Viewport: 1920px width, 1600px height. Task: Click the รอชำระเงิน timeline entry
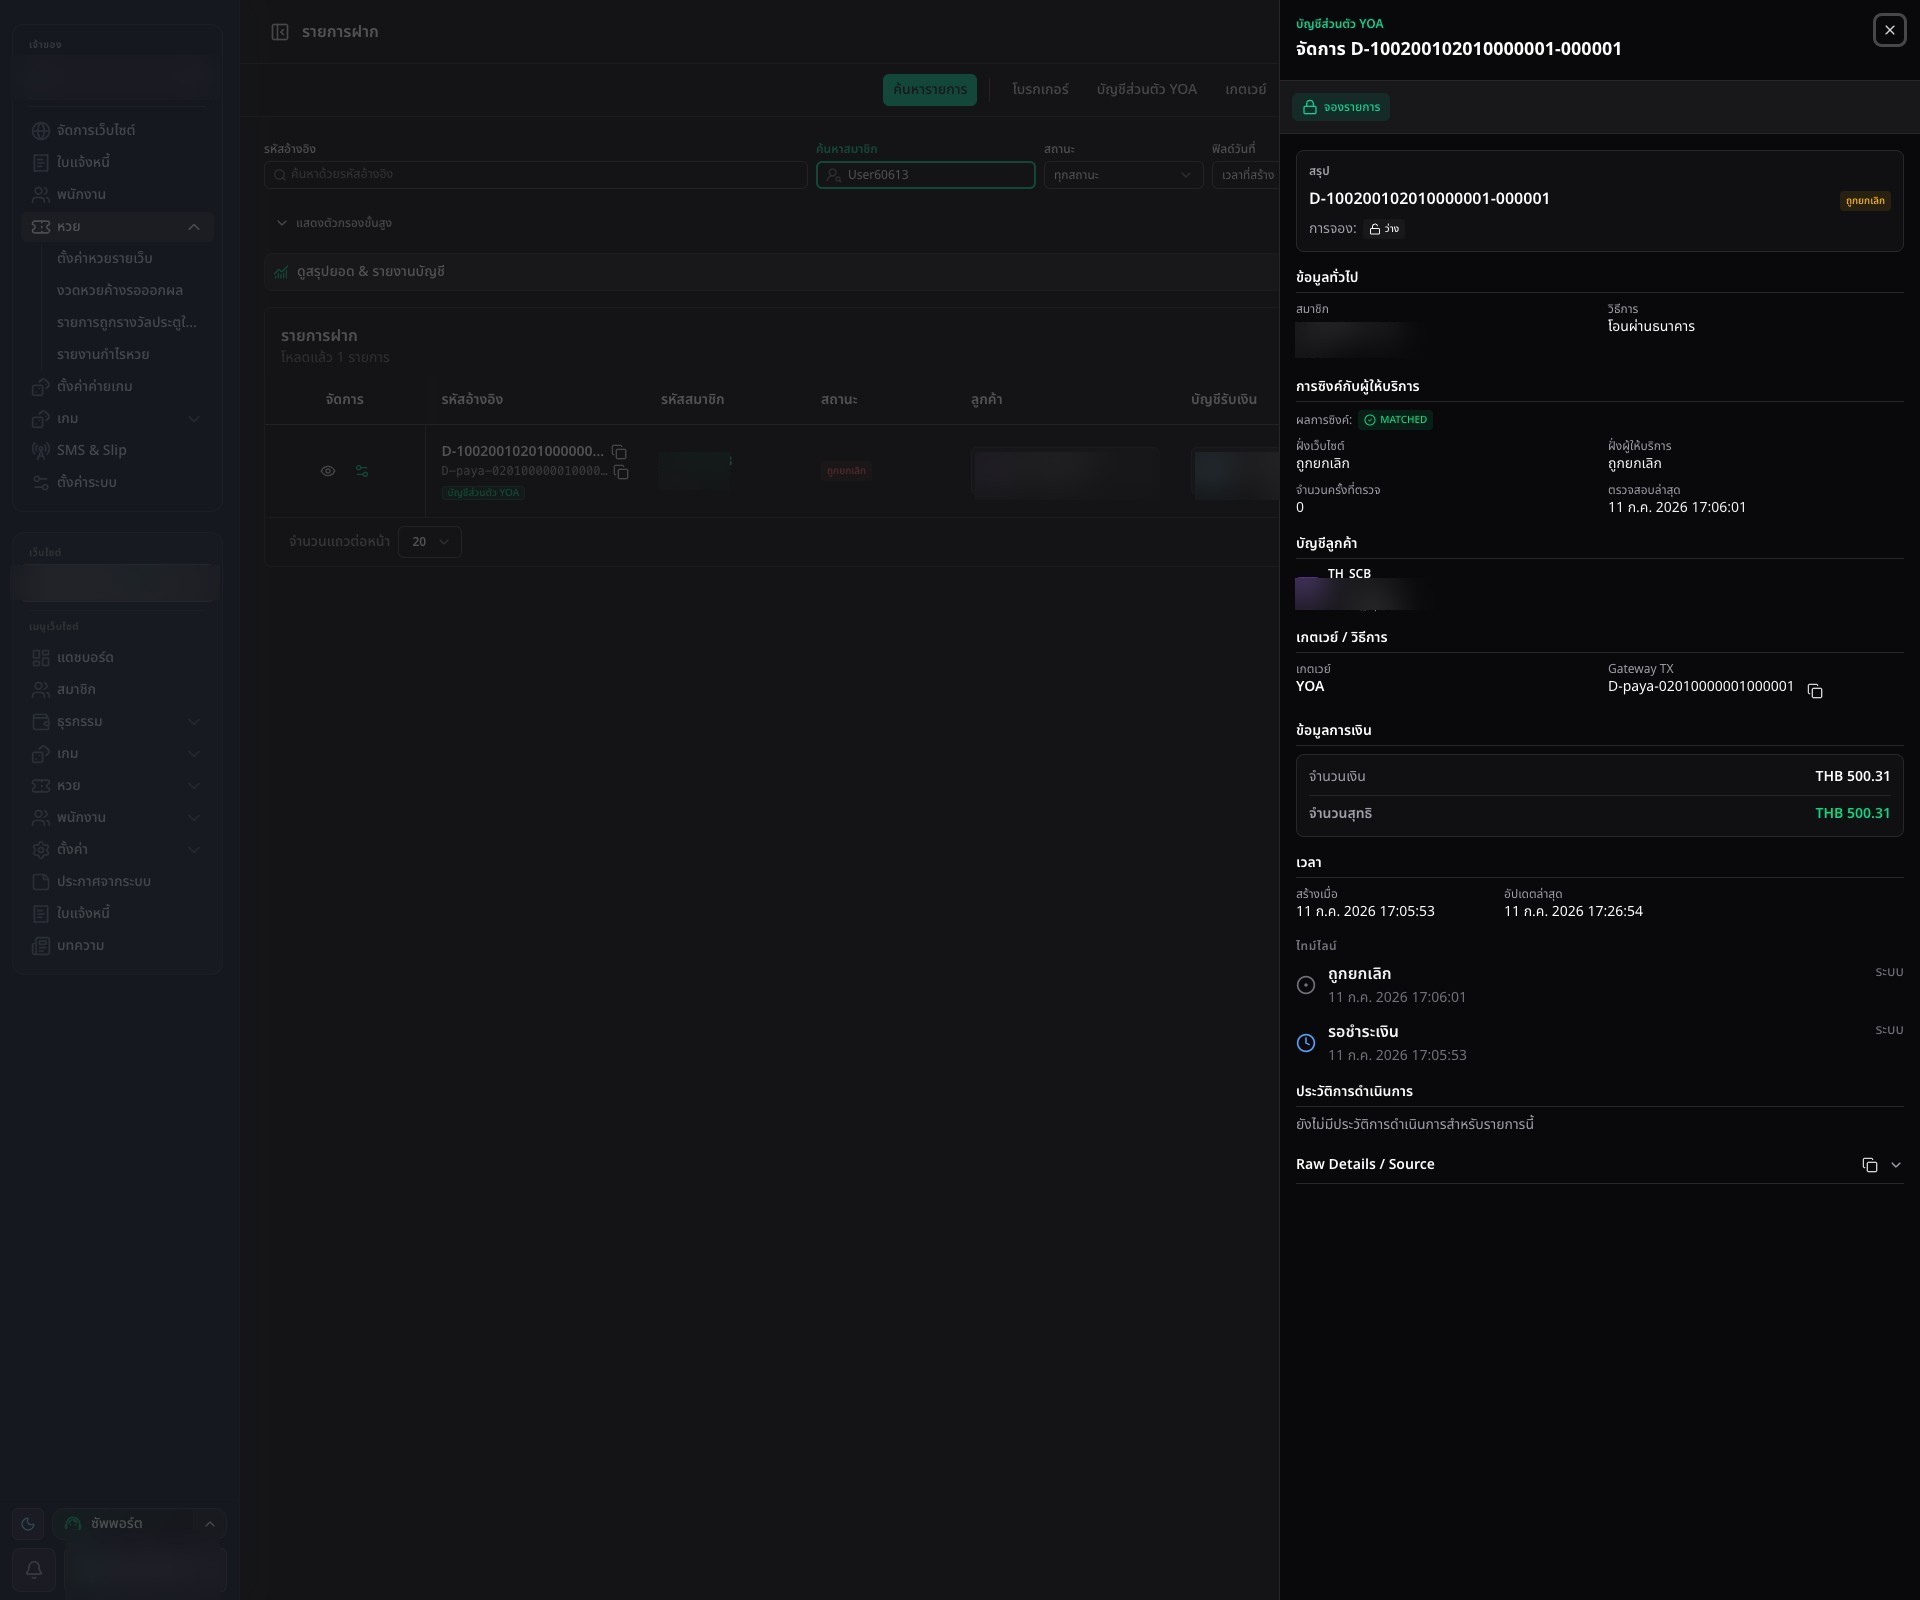click(x=1599, y=1044)
